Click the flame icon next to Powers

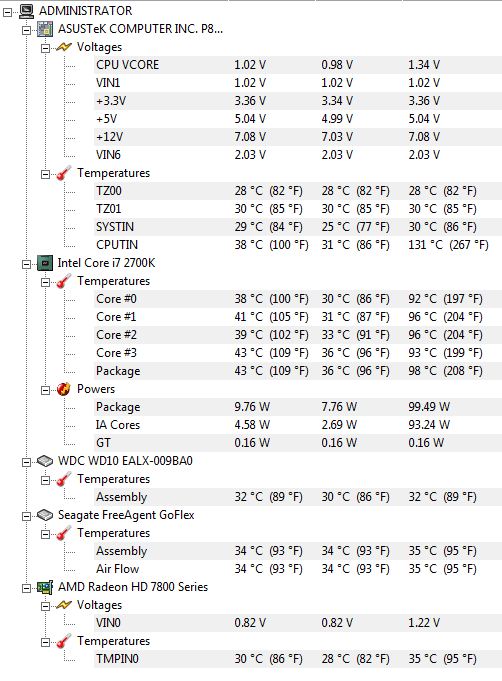64,389
